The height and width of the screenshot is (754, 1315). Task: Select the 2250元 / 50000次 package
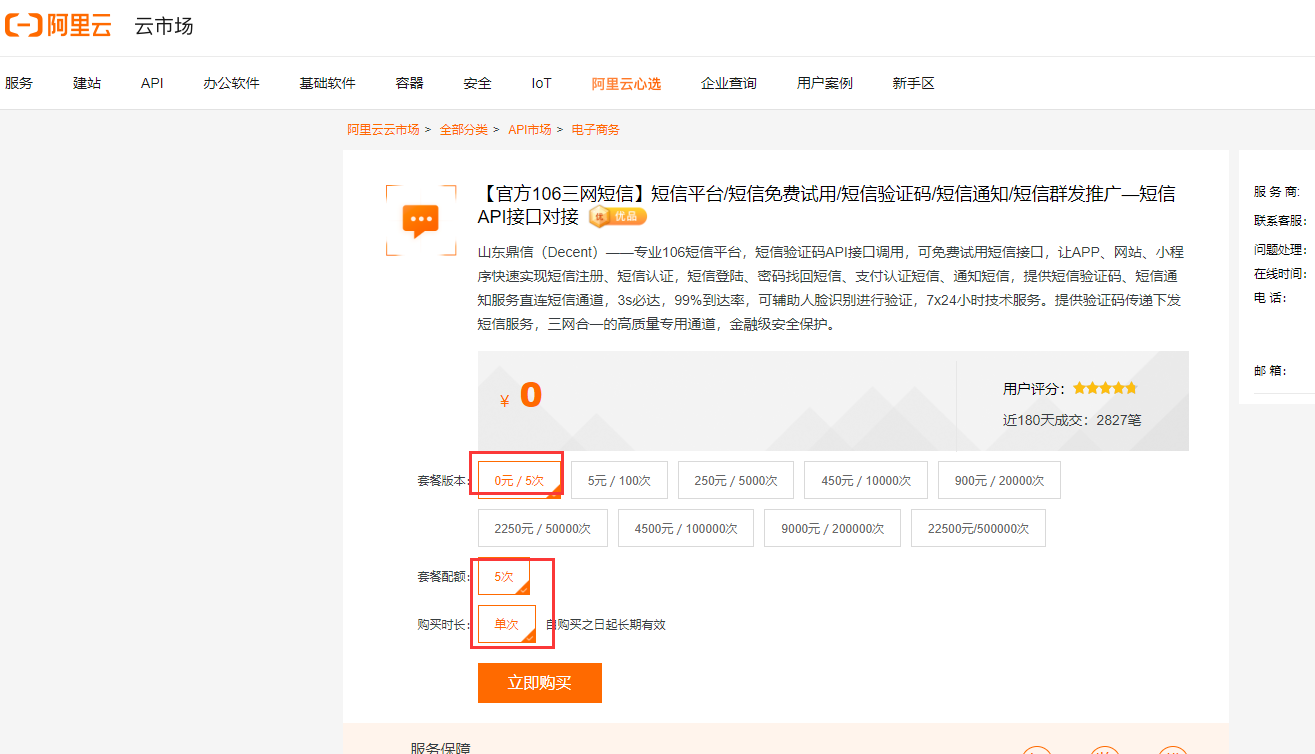point(543,528)
